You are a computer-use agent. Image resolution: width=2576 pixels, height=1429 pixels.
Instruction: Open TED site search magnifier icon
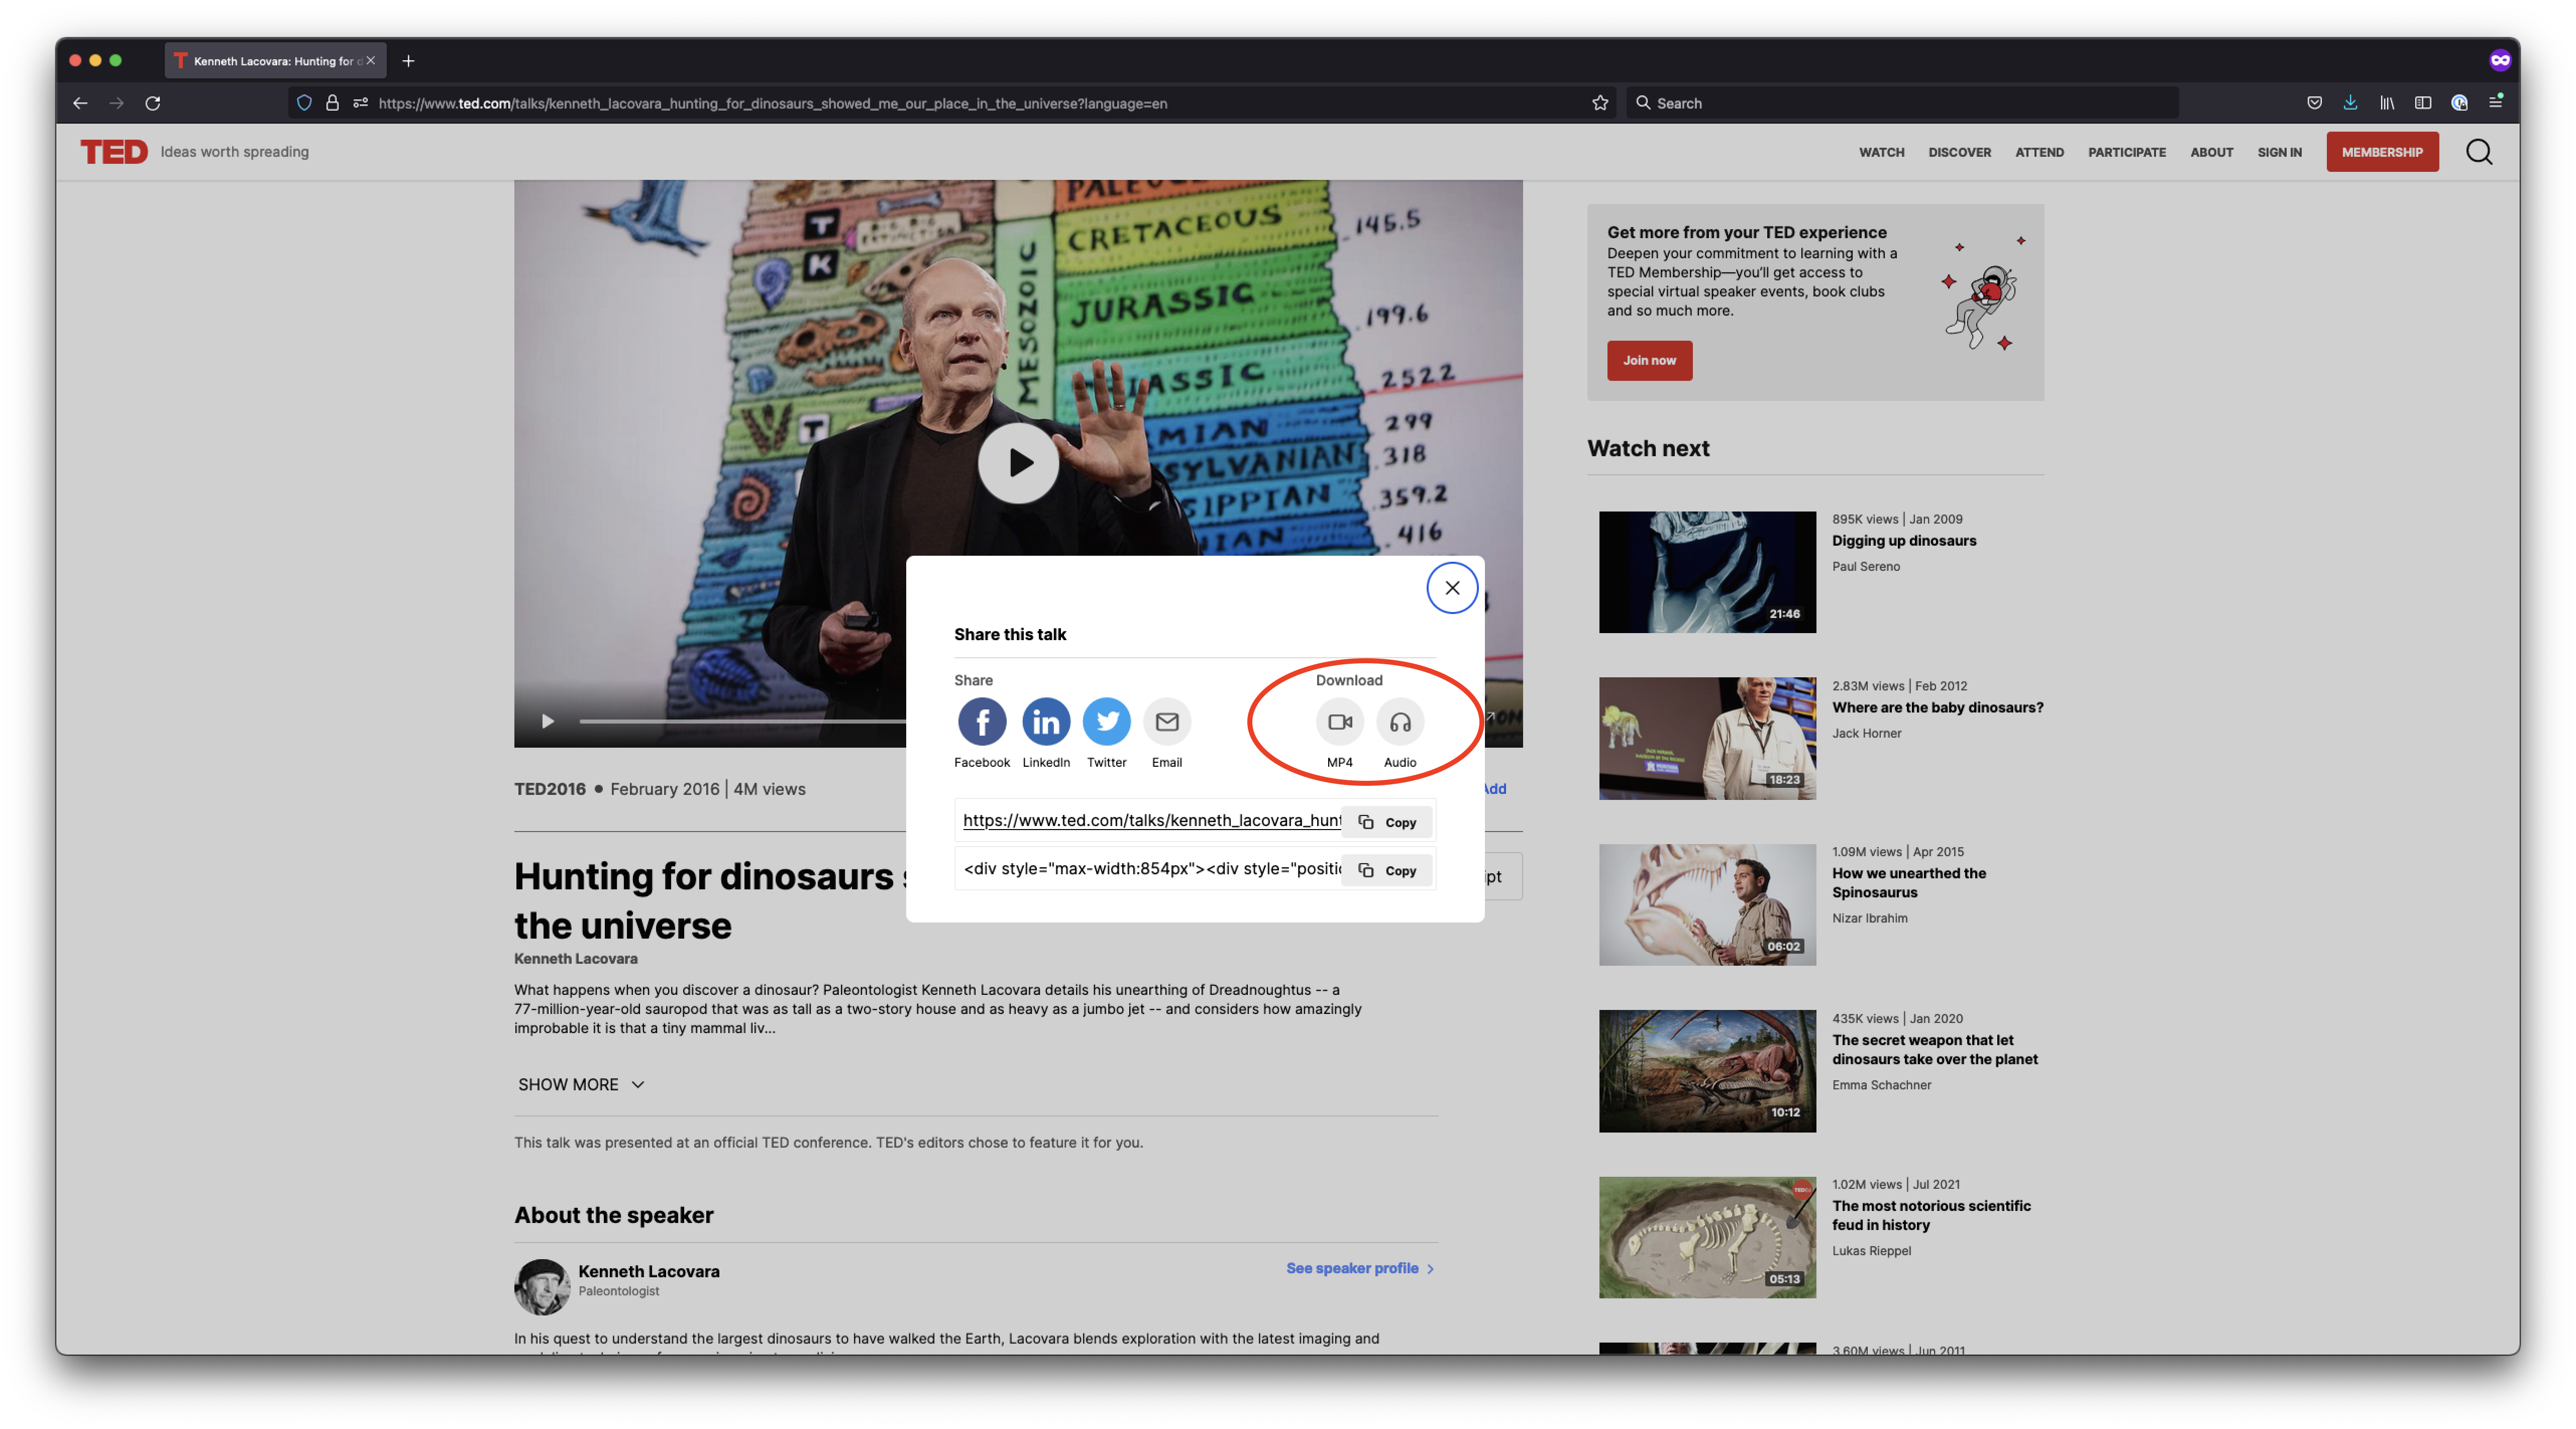point(2478,152)
